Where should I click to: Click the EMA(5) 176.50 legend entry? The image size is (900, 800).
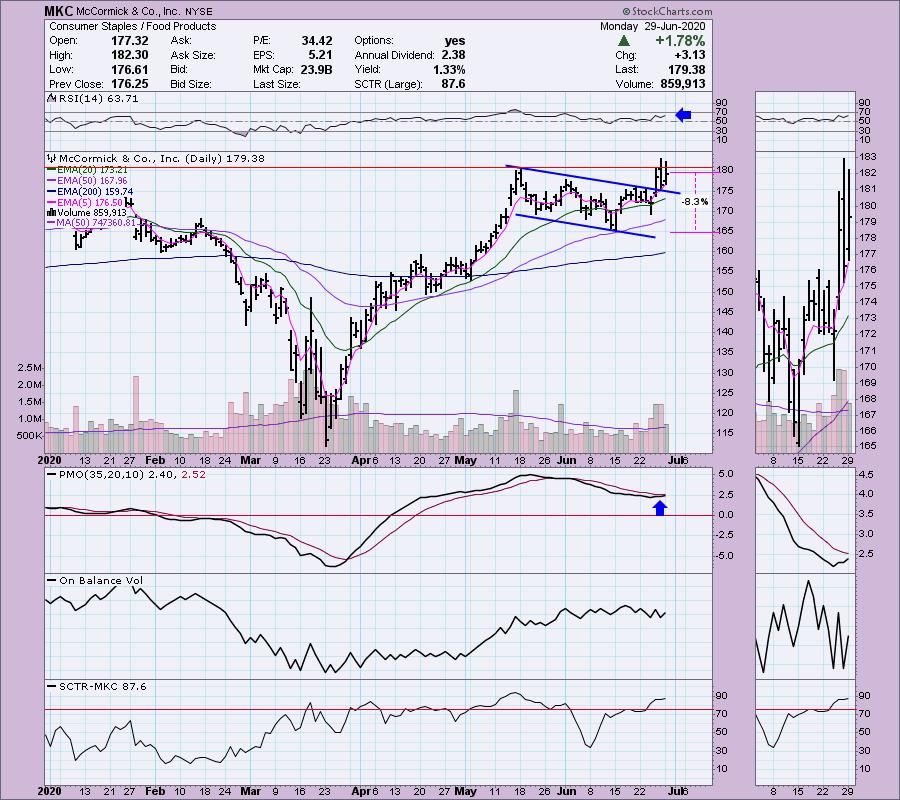(x=90, y=203)
